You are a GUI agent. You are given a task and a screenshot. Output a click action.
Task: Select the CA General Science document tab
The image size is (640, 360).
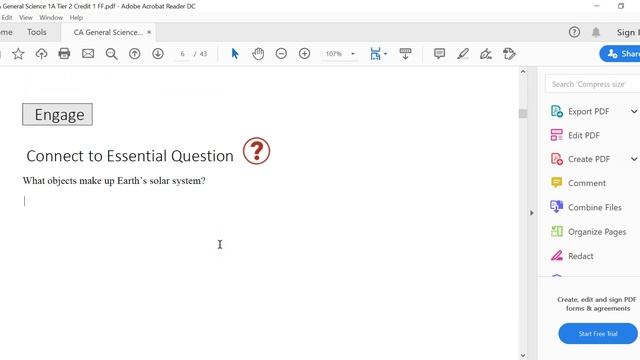pyautogui.click(x=108, y=32)
